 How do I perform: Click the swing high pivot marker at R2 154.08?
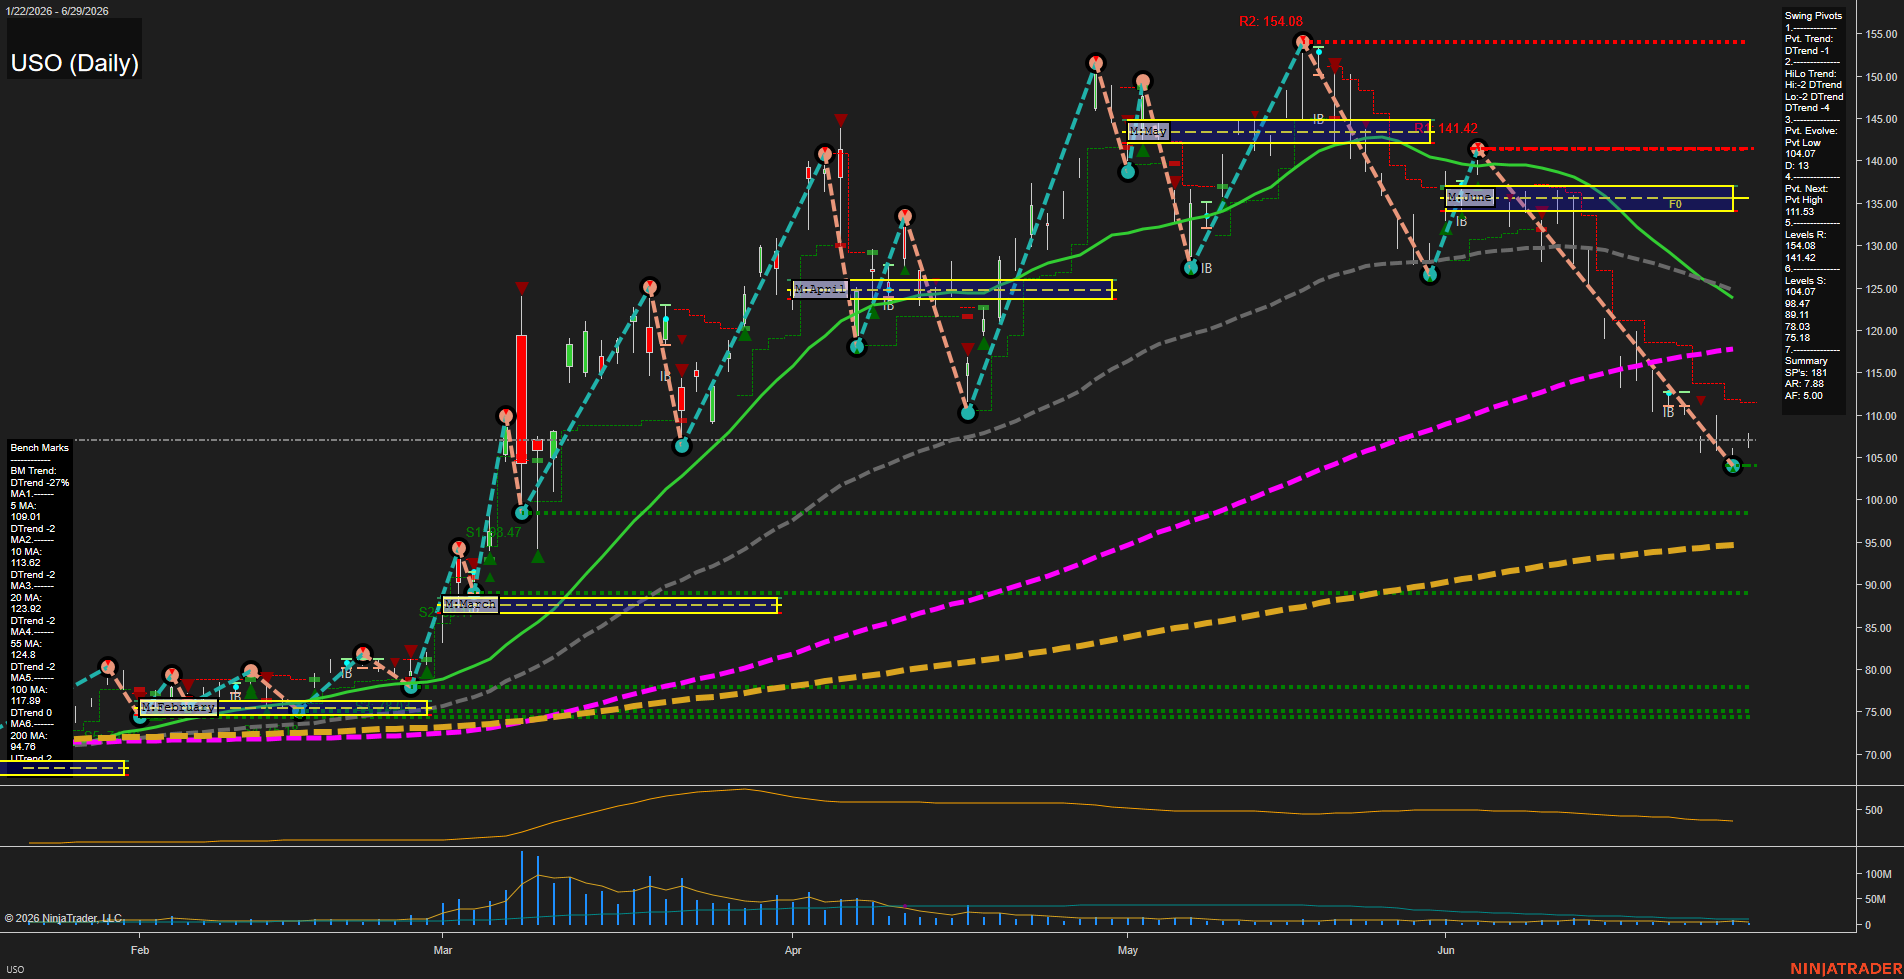pos(1302,42)
